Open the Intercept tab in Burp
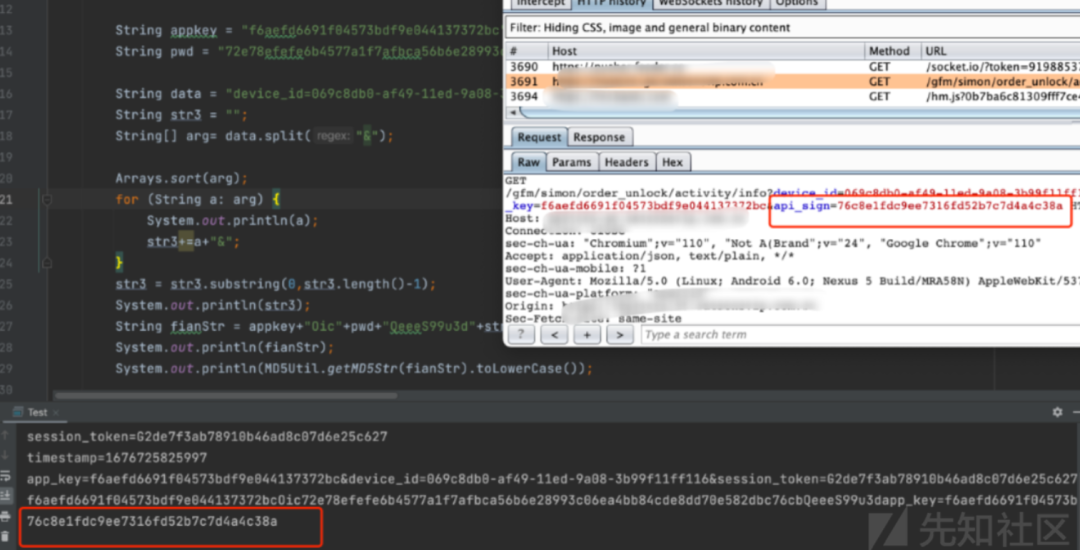Viewport: 1080px width, 550px height. pyautogui.click(x=539, y=3)
